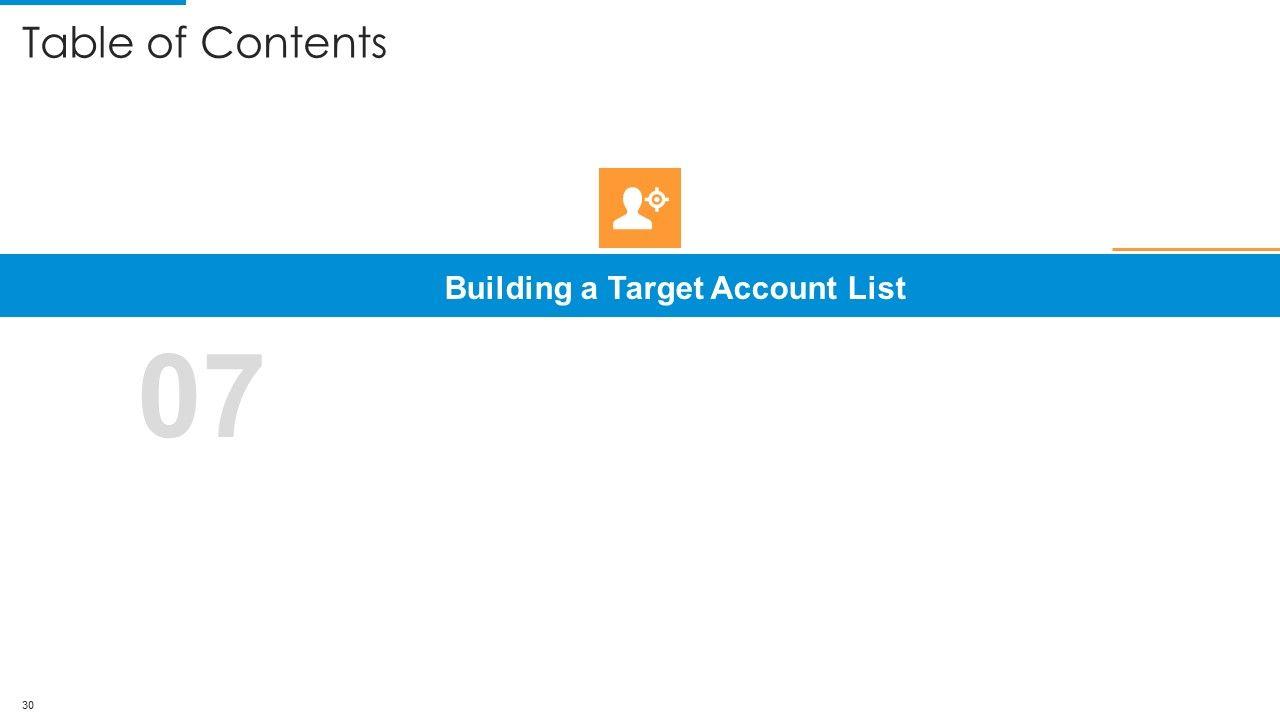This screenshot has width=1280, height=720.
Task: Click the word 'Target' in the banner
Action: (x=655, y=288)
